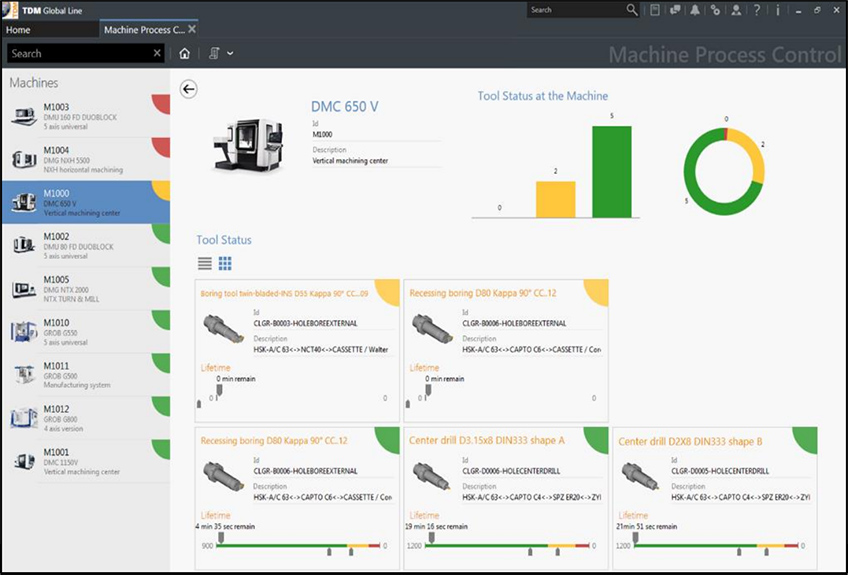This screenshot has height=575, width=848.
Task: Select machine M1000 DMC 650 V
Action: [86, 202]
